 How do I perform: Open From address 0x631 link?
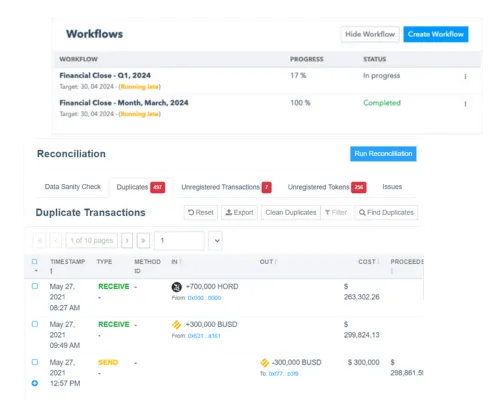click(204, 336)
